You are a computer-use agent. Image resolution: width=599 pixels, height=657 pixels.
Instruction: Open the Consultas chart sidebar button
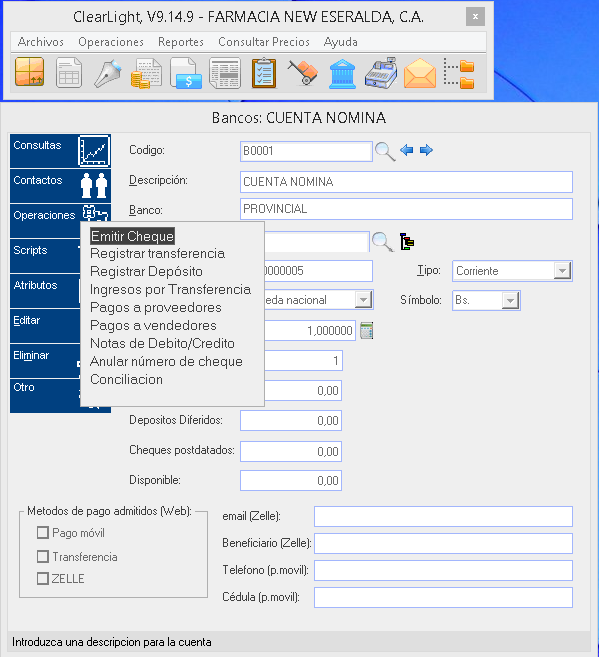coord(60,151)
